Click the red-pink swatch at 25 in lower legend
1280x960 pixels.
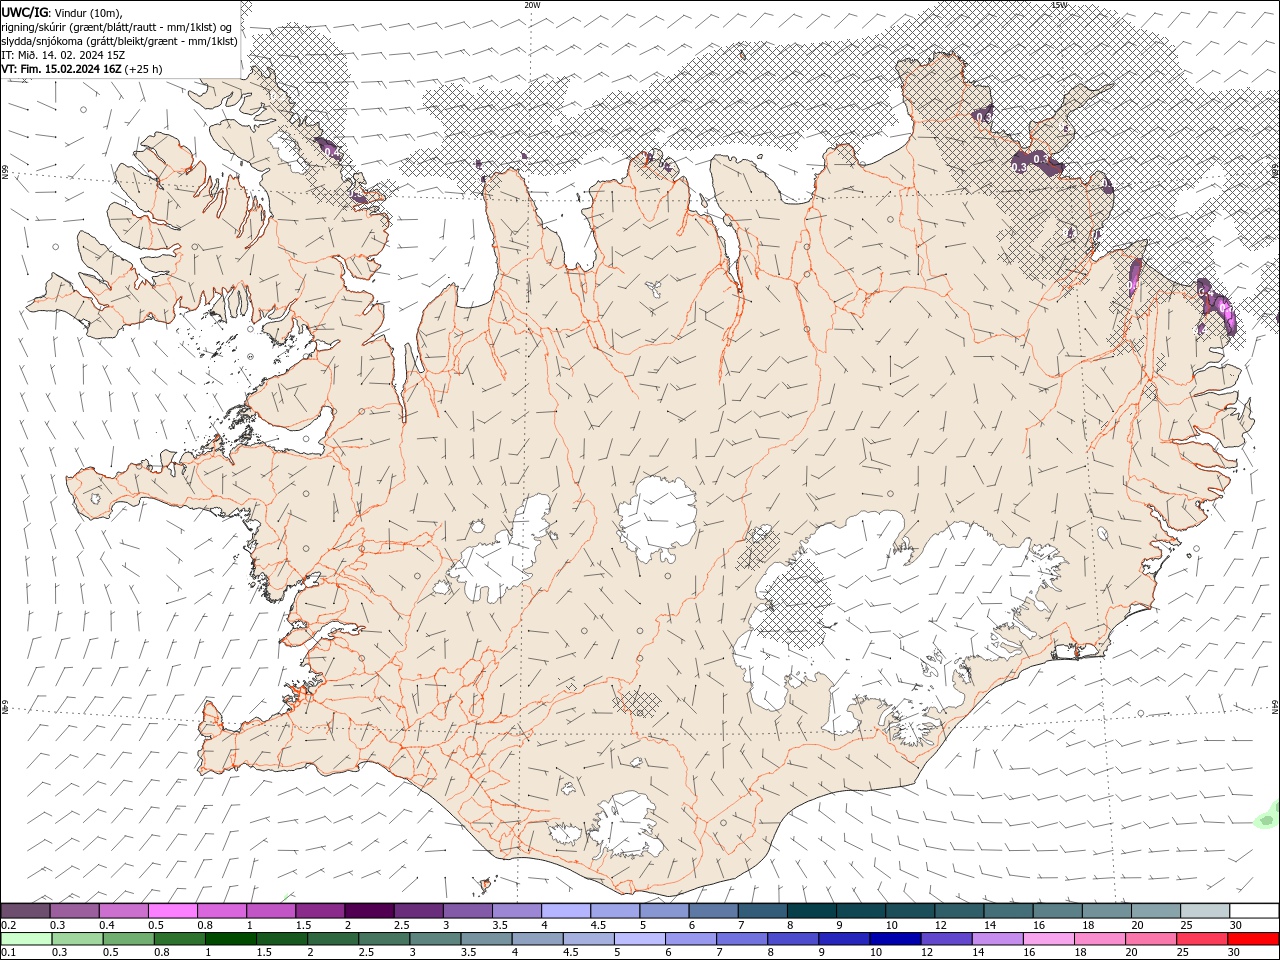tap(1202, 939)
